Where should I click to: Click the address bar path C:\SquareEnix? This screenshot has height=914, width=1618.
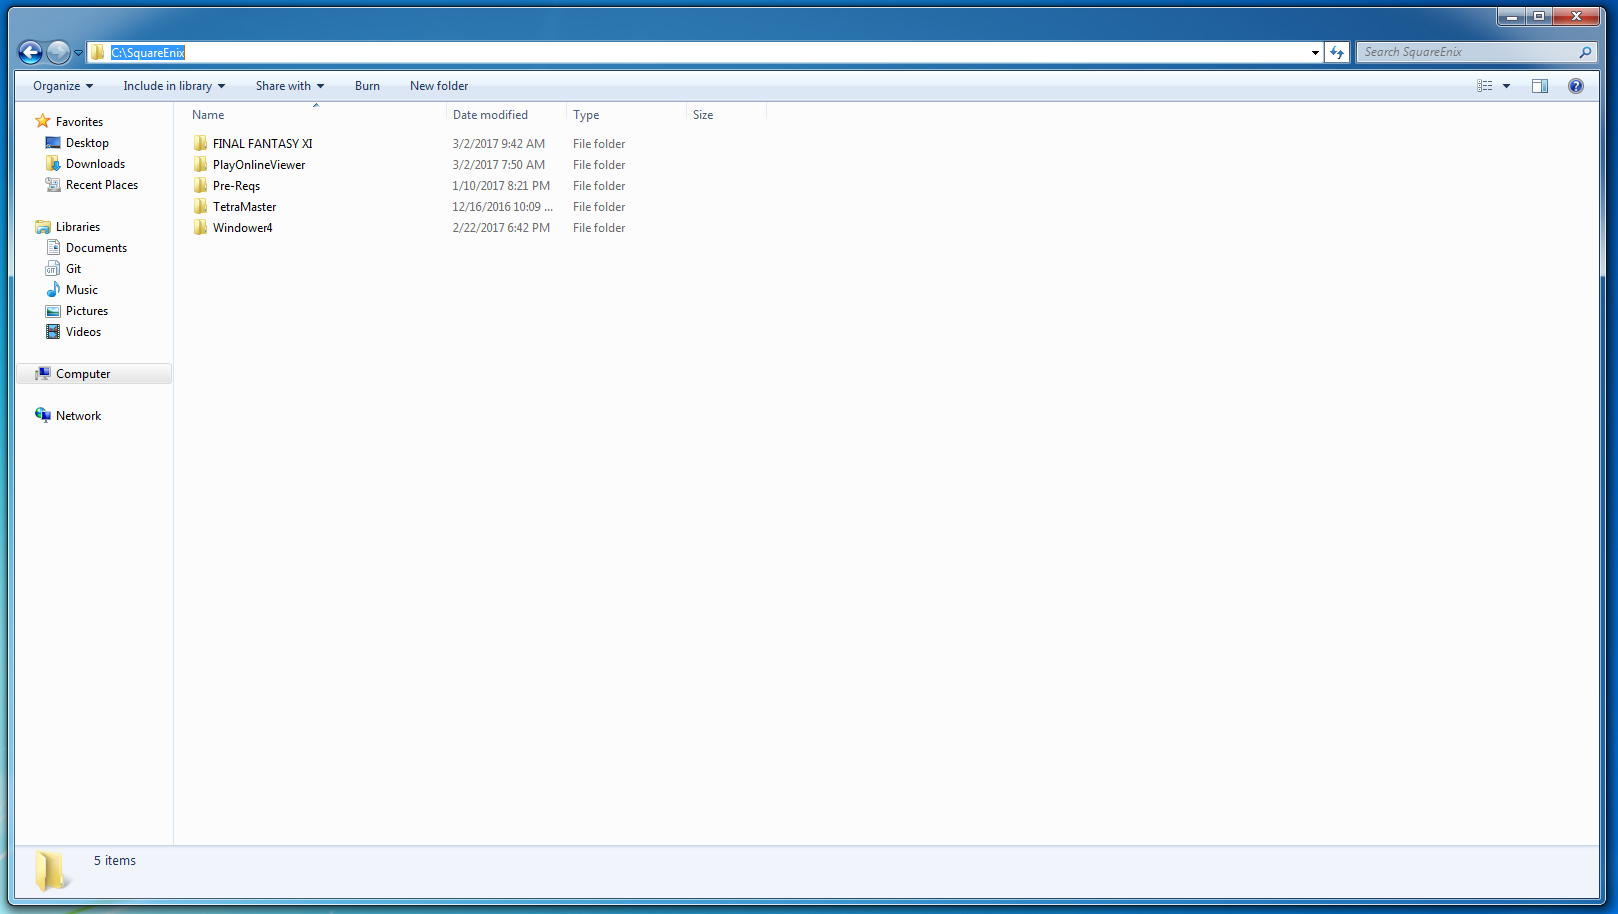tap(148, 52)
